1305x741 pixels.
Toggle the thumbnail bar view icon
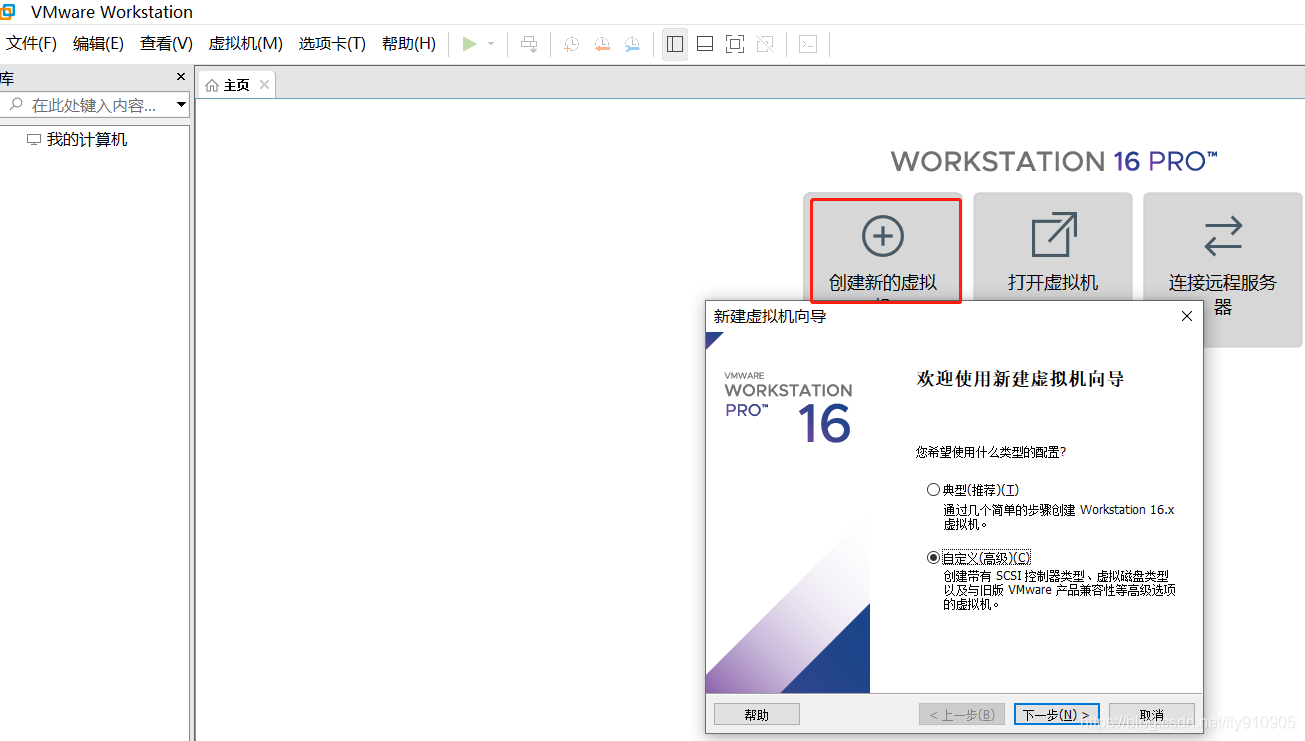(x=705, y=44)
